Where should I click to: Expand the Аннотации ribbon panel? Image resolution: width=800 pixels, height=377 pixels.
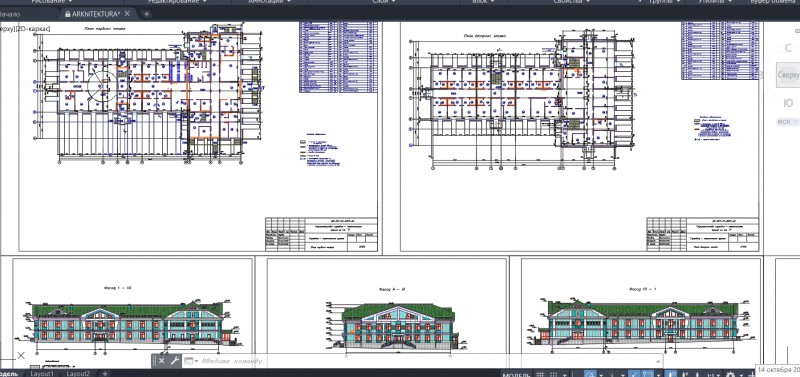coord(269,2)
